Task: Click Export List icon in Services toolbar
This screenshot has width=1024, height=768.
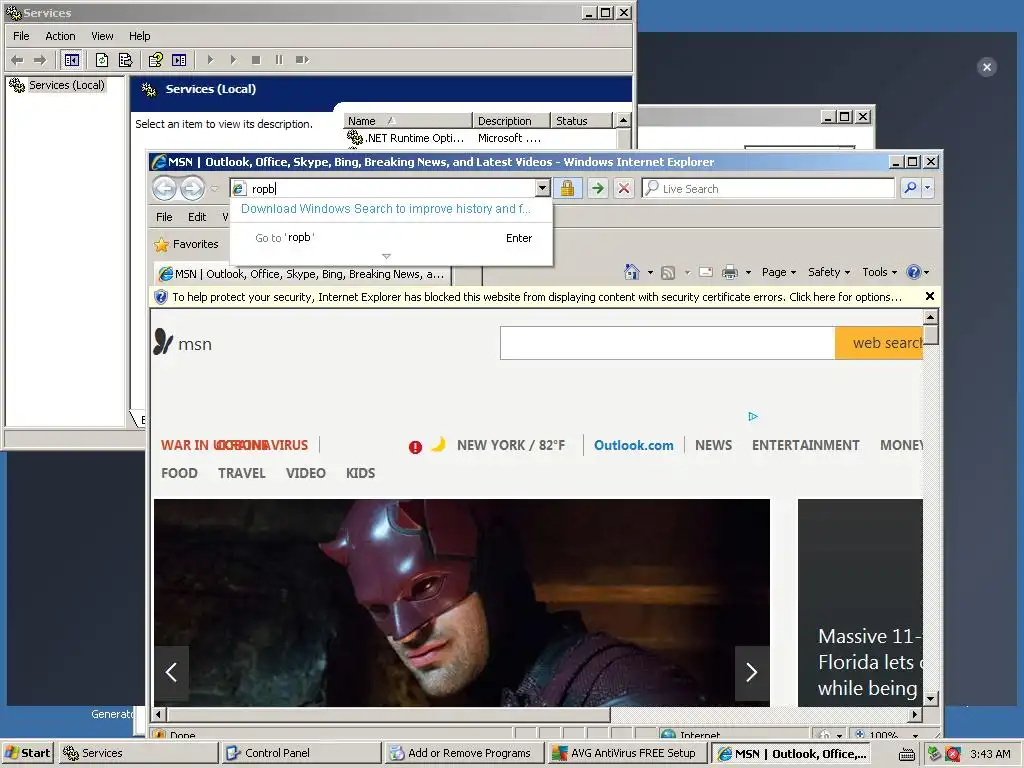Action: click(x=125, y=60)
